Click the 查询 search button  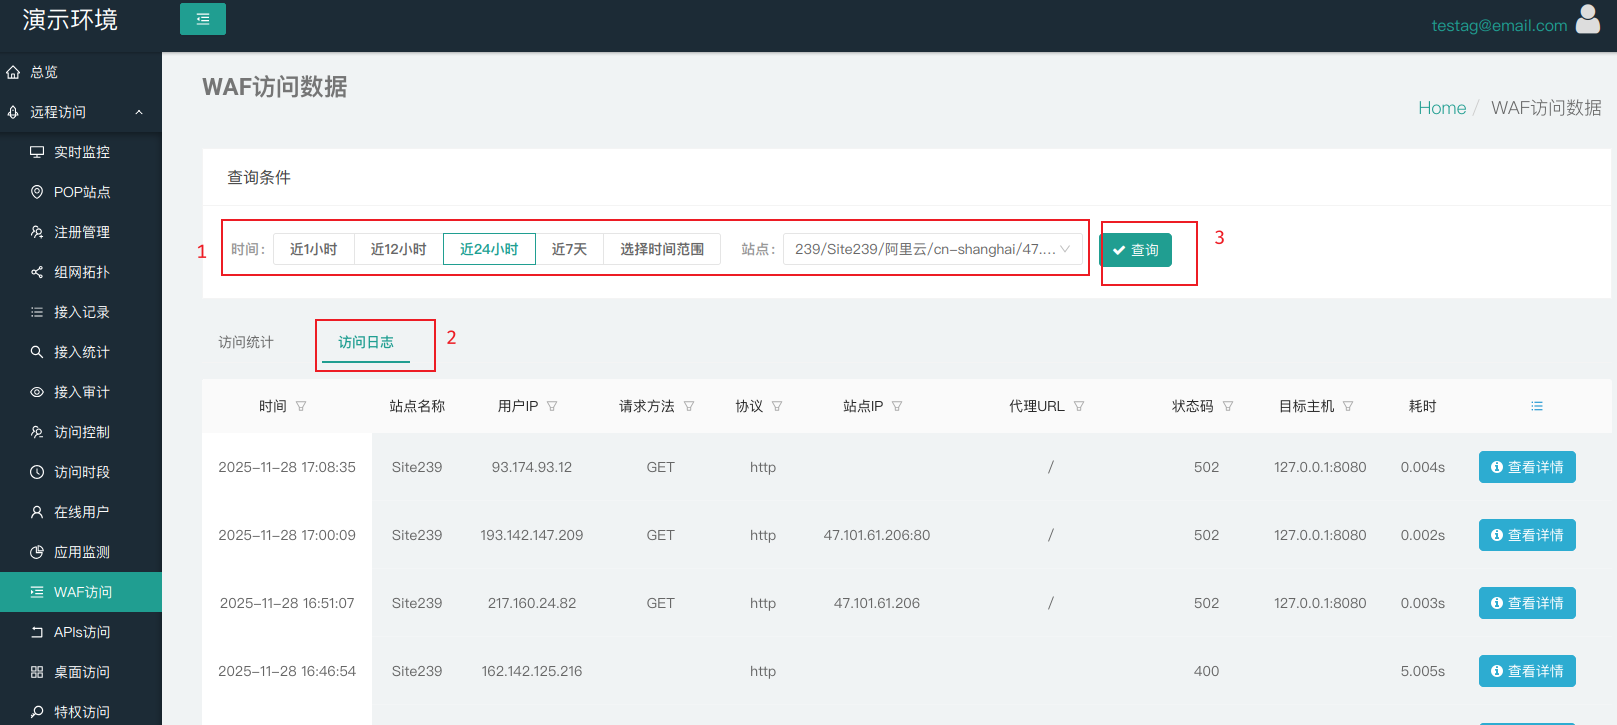pyautogui.click(x=1136, y=250)
